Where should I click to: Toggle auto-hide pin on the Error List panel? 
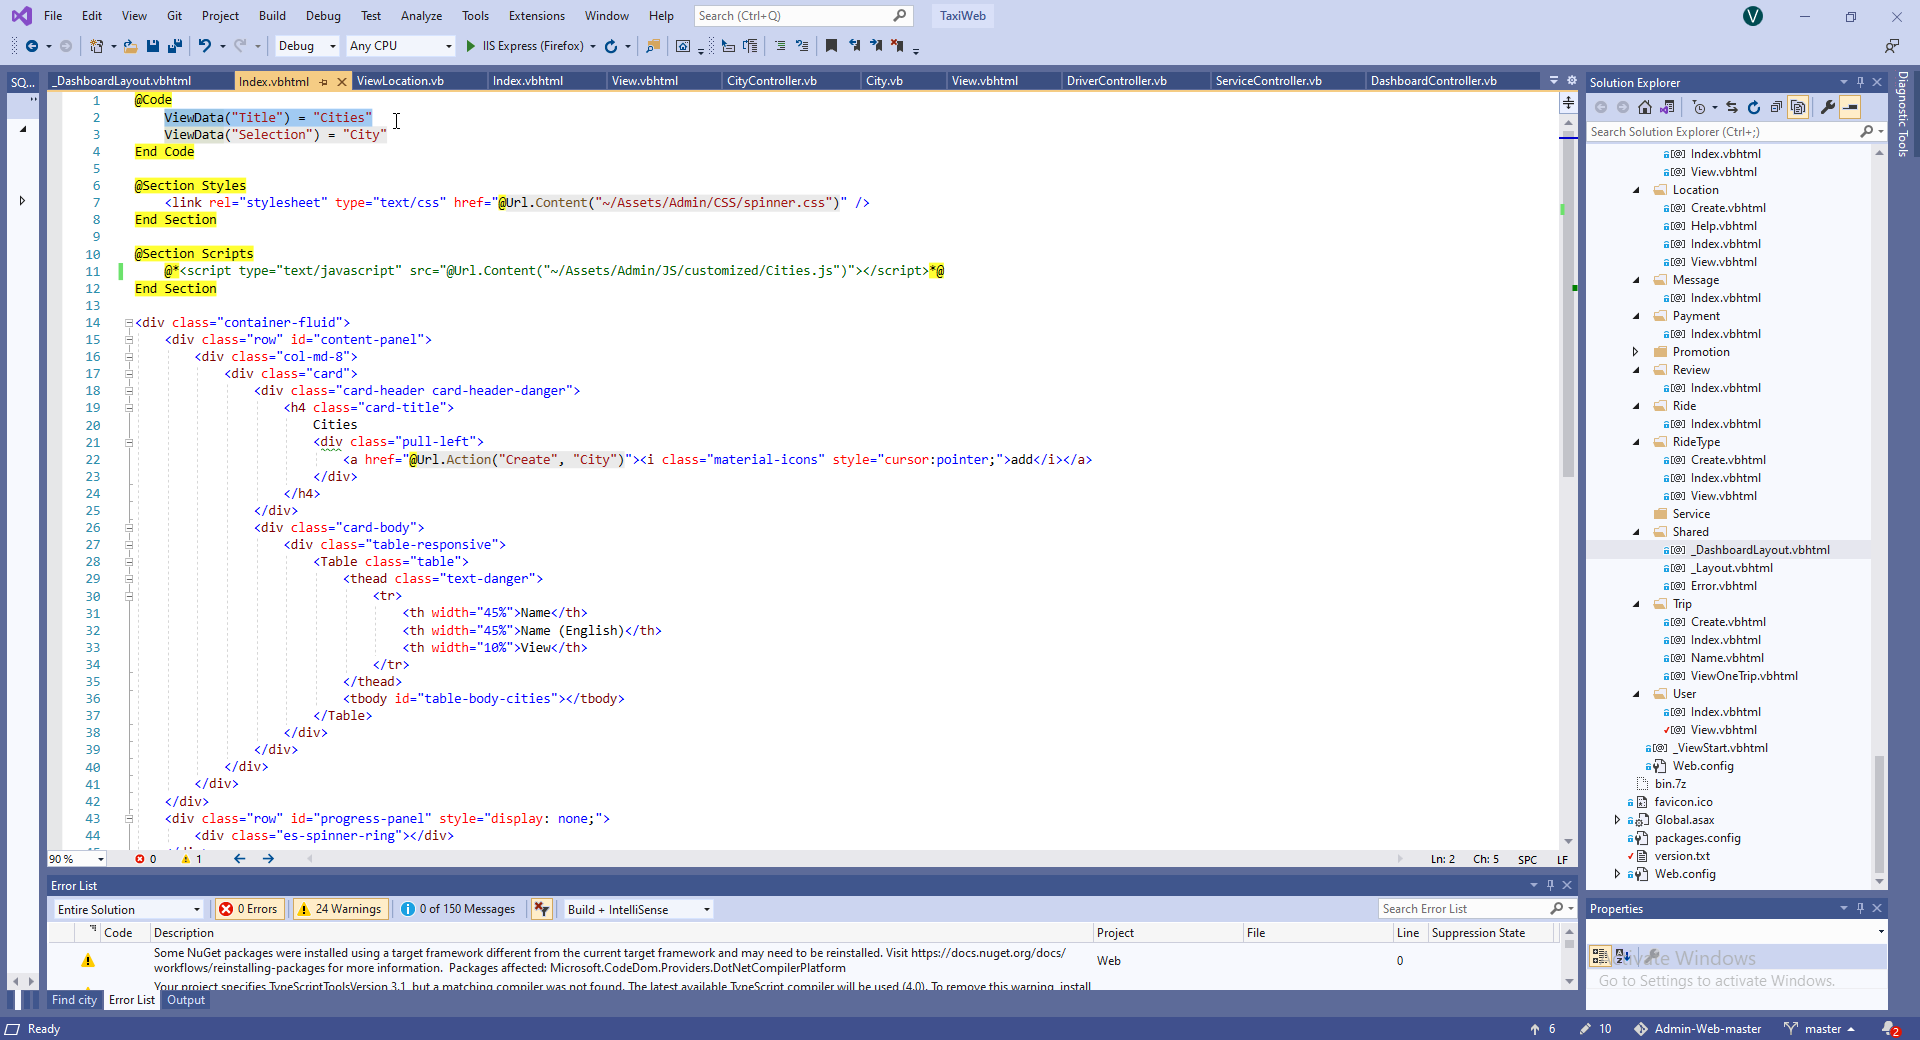click(x=1550, y=885)
